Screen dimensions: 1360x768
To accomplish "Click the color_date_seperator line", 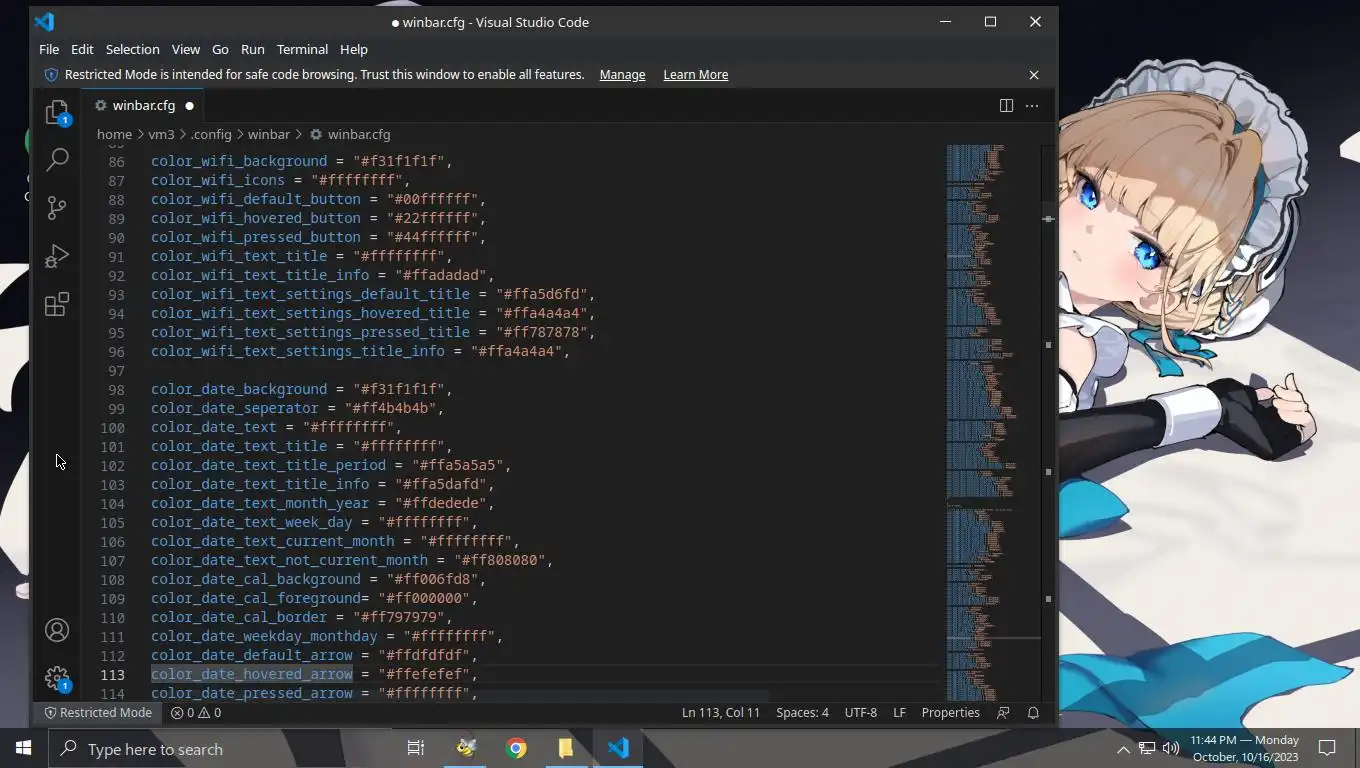I will coord(297,408).
